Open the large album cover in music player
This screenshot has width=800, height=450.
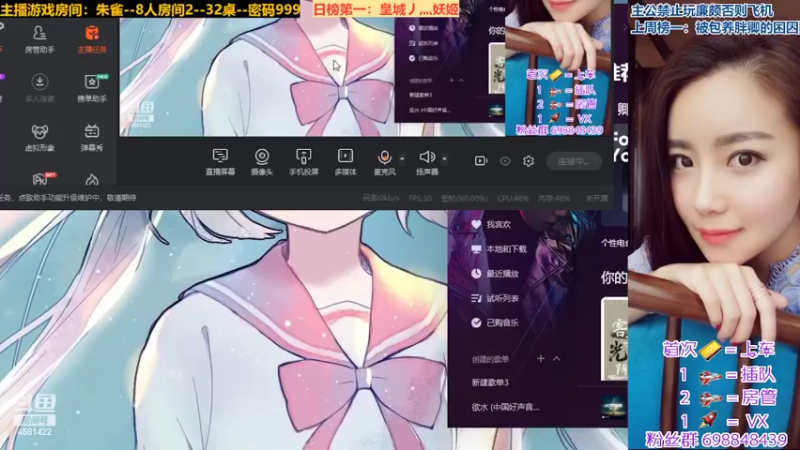pos(614,339)
